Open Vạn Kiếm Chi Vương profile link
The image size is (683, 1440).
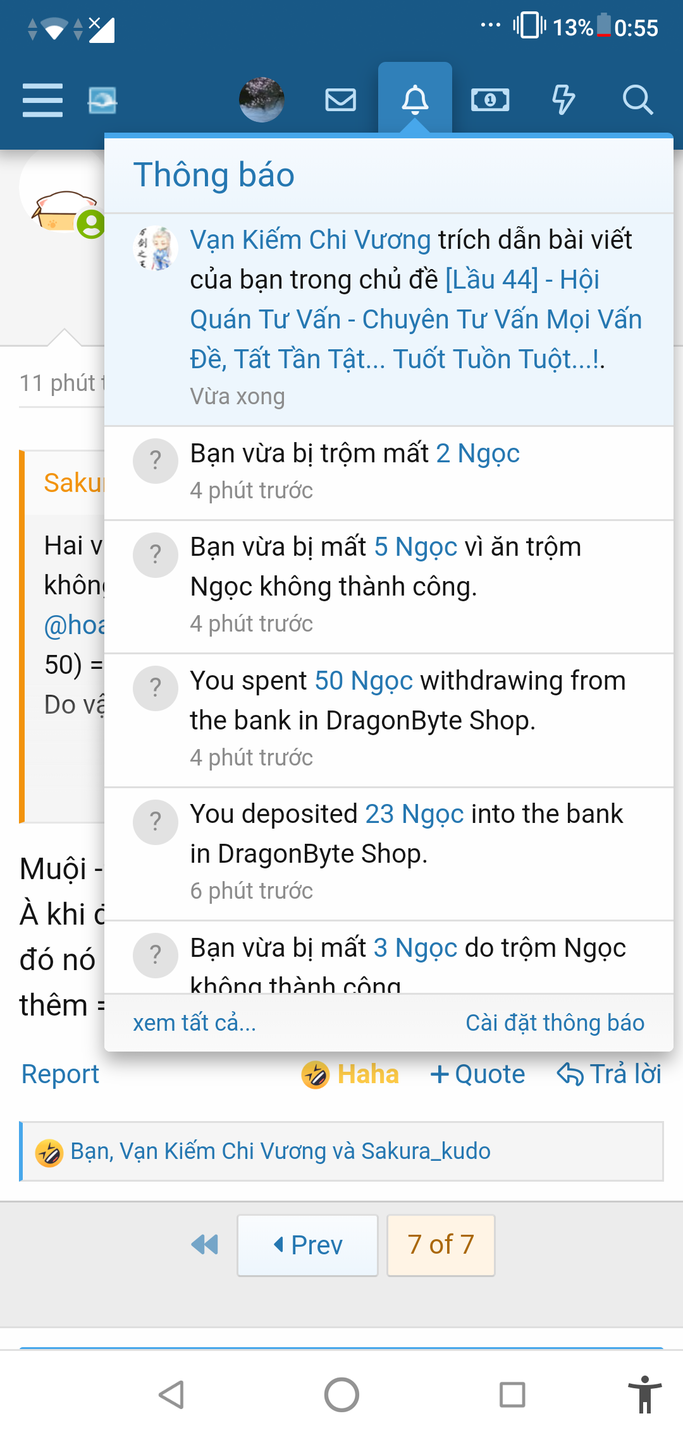310,240
